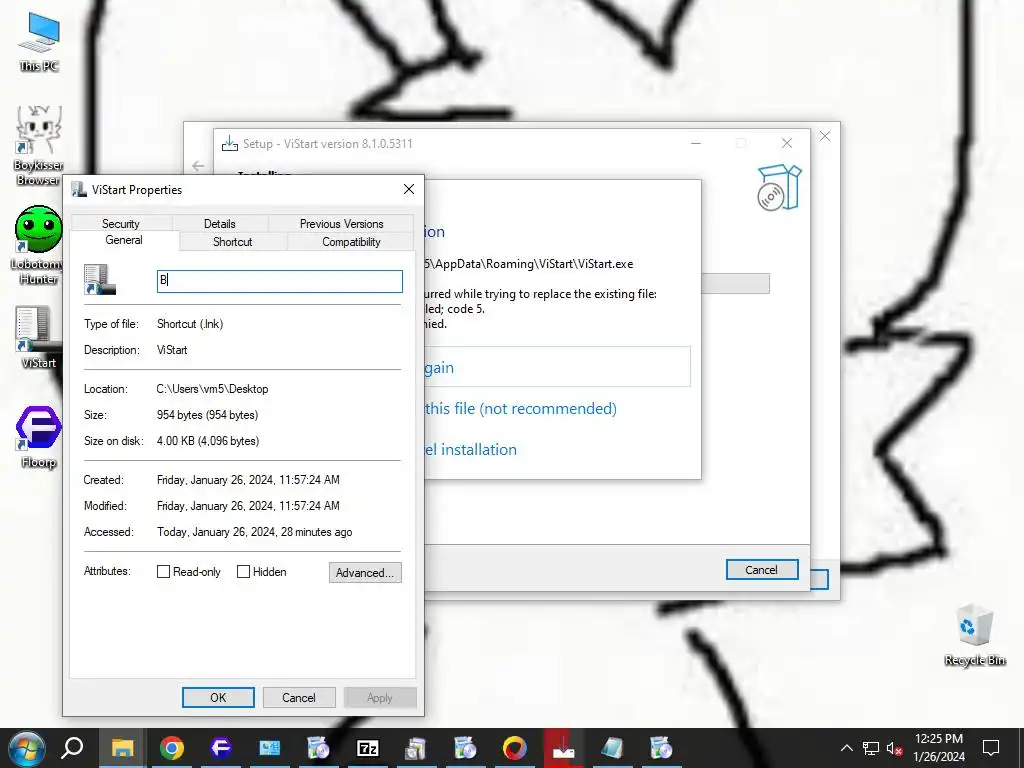Switch to the Details tab
This screenshot has height=768, width=1024.
(219, 223)
